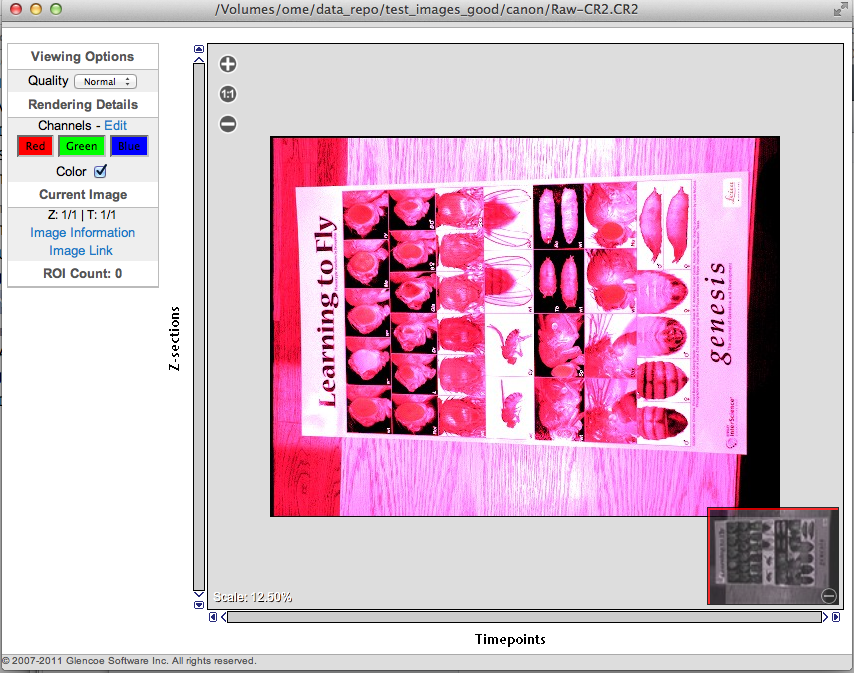This screenshot has width=854, height=673.
Task: Click the fullscreen arrows in title bar
Action: point(840,9)
